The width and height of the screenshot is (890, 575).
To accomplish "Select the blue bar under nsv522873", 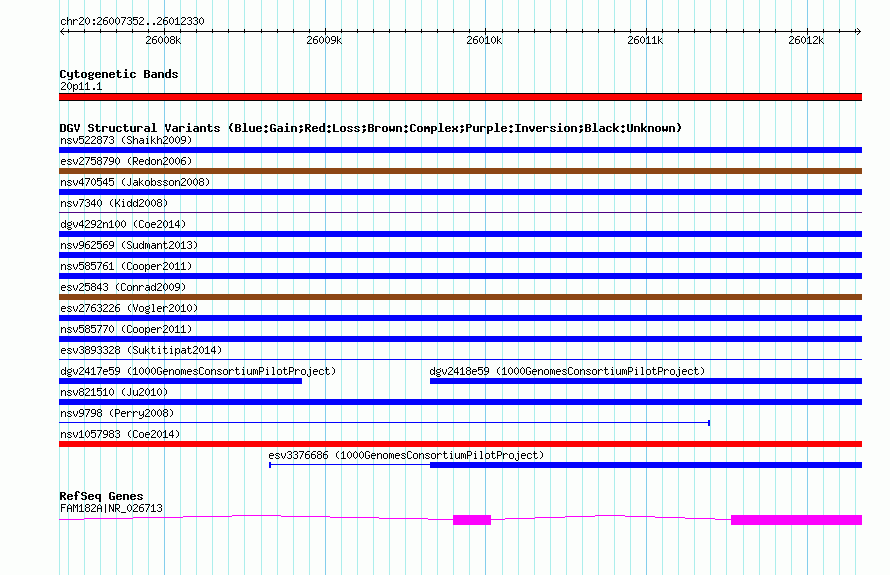I will [x=460, y=150].
